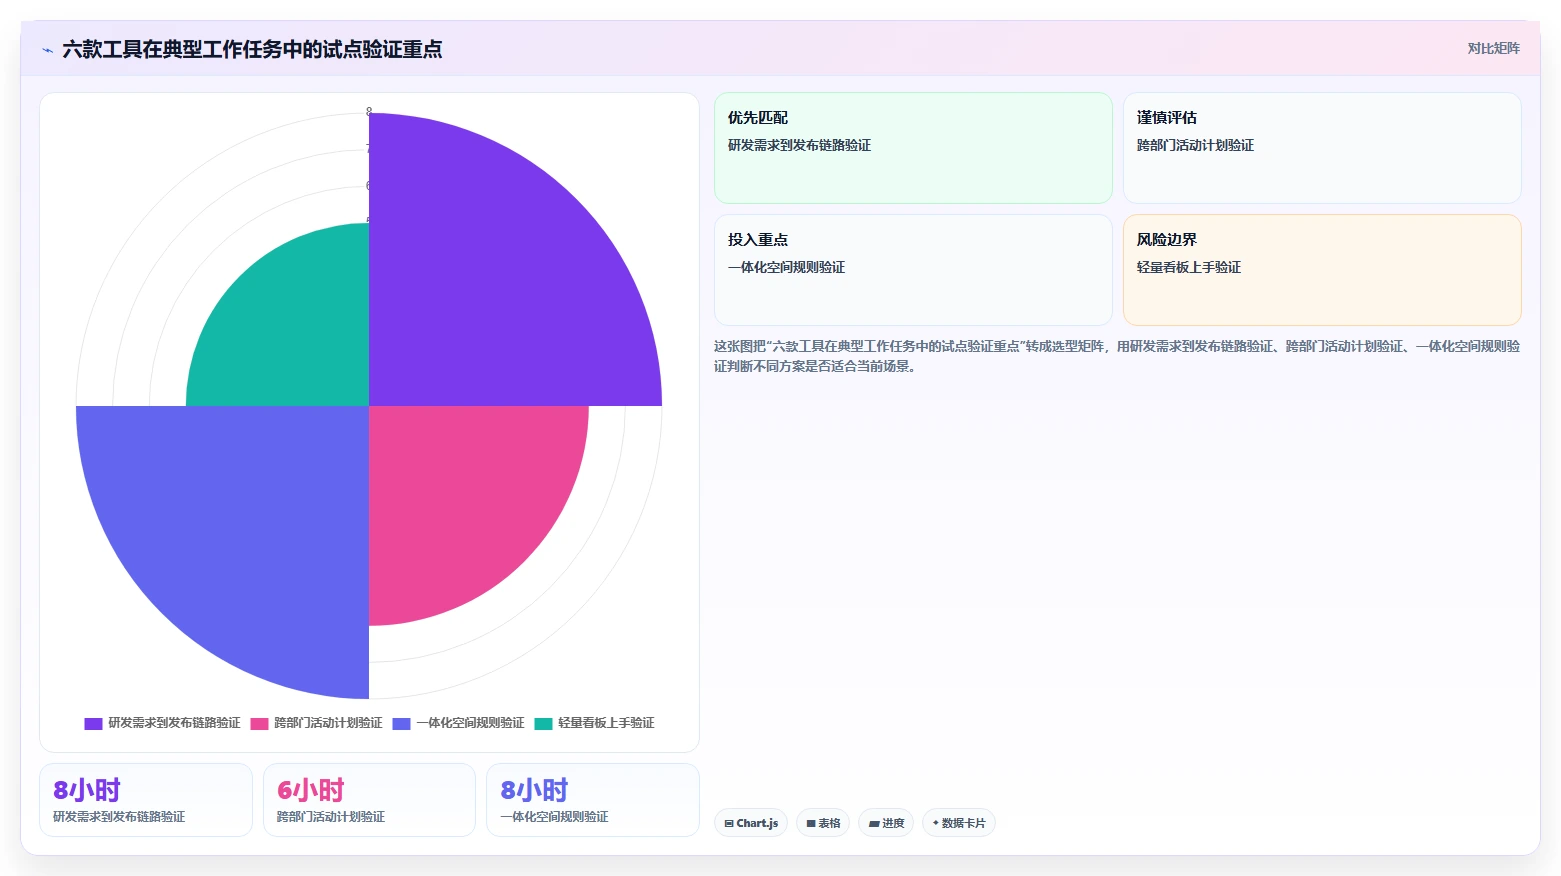The width and height of the screenshot is (1561, 876).
Task: Click the 8小时 研发需求到发布链路验证 stat card
Action: point(146,800)
